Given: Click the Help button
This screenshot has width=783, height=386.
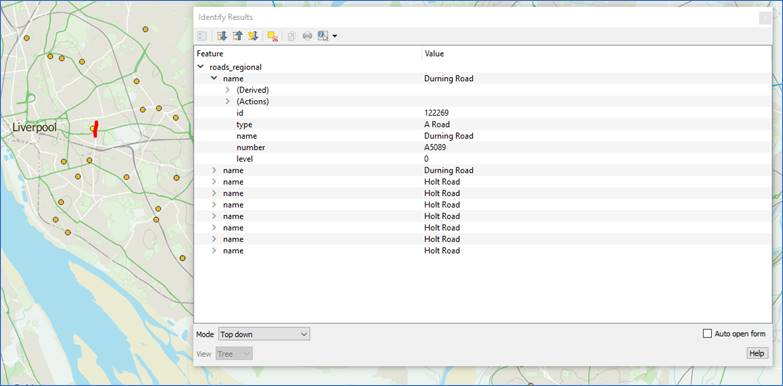Looking at the screenshot, I should [x=757, y=354].
